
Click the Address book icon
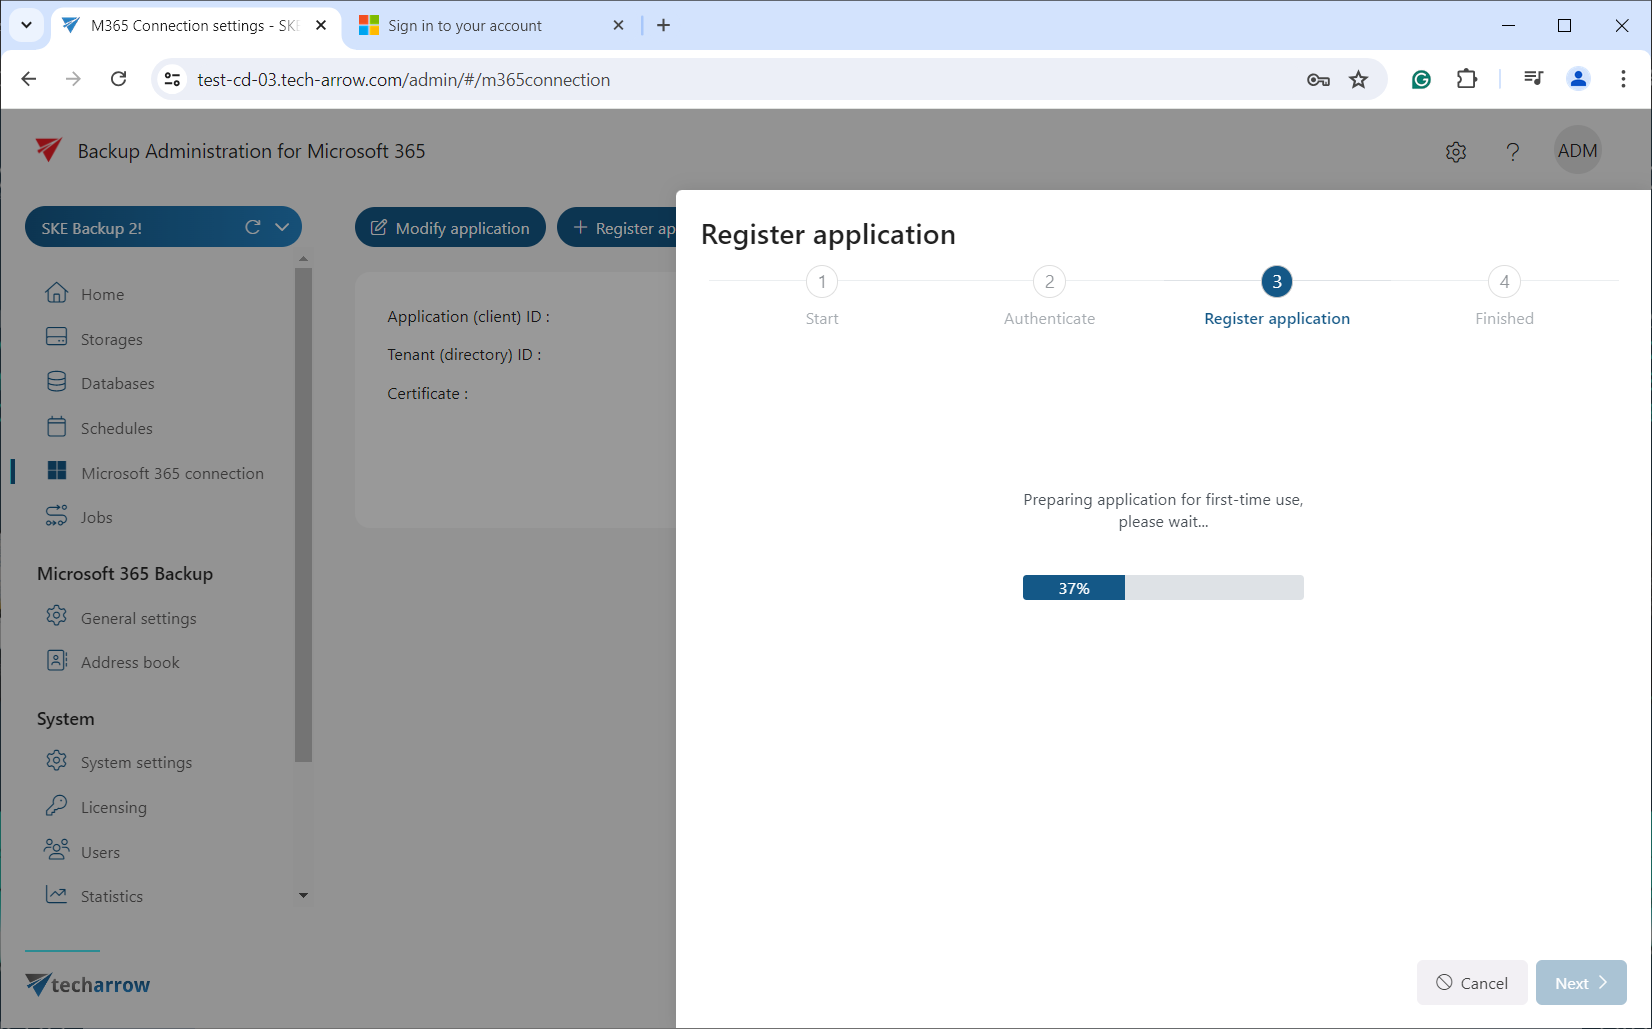[57, 661]
